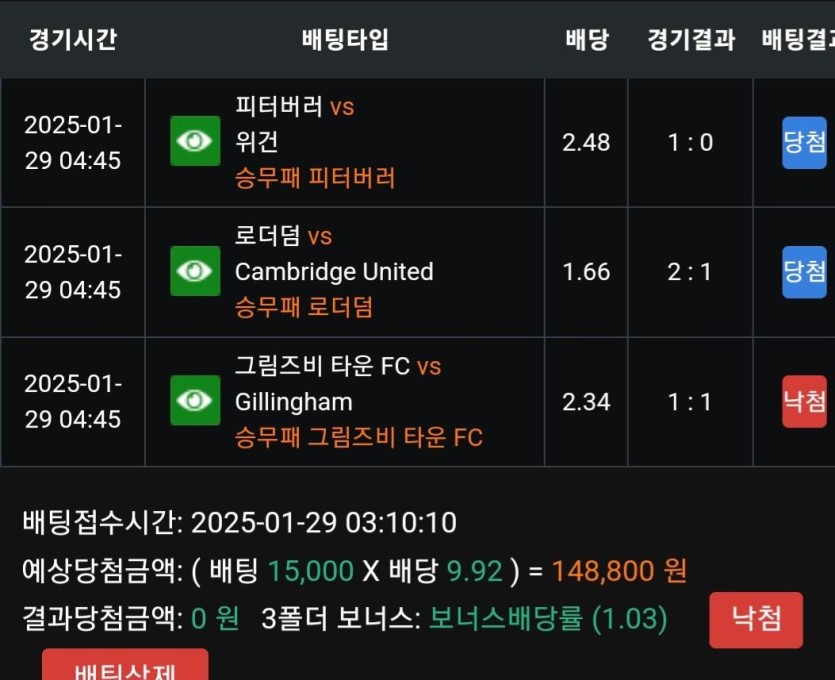835x680 pixels.
Task: Click the blue 당첨 badge for 로더덤
Action: (x=804, y=272)
